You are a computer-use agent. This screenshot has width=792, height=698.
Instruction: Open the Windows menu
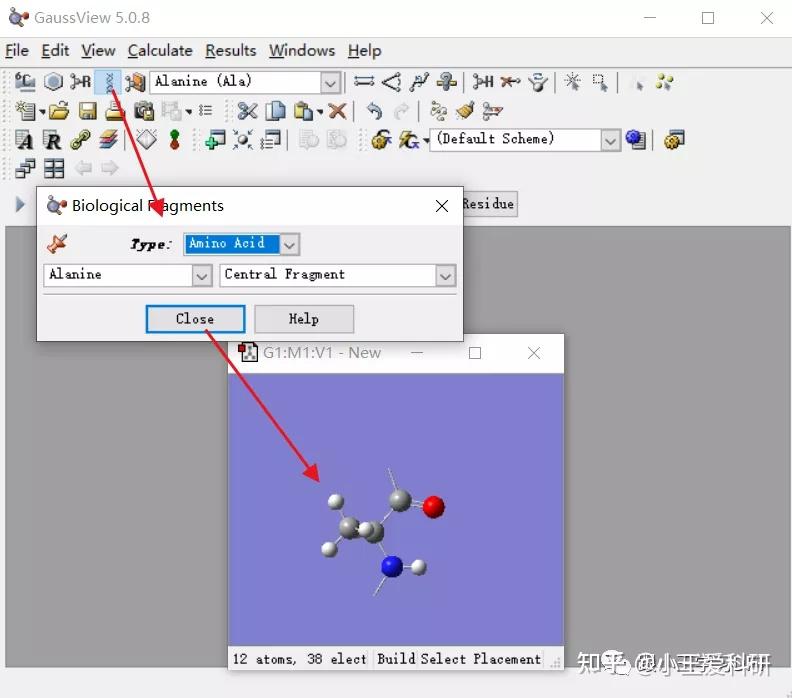302,51
